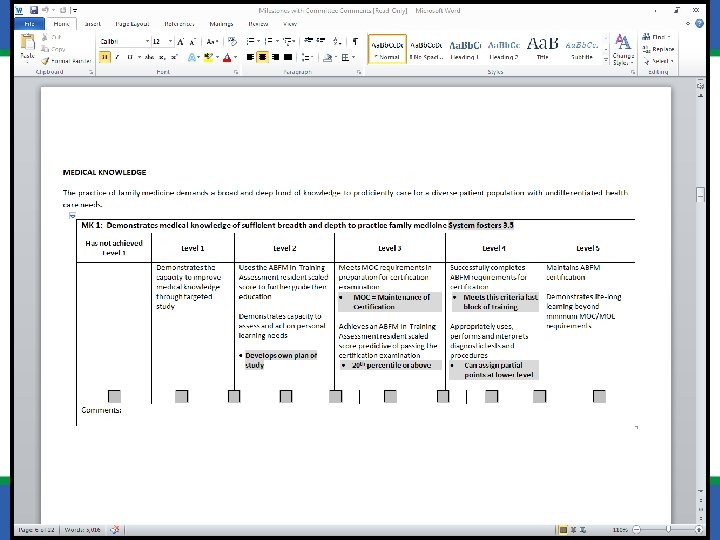Screen dimensions: 720x540
Task: Click the Cut scissors icon
Action: click(x=45, y=37)
